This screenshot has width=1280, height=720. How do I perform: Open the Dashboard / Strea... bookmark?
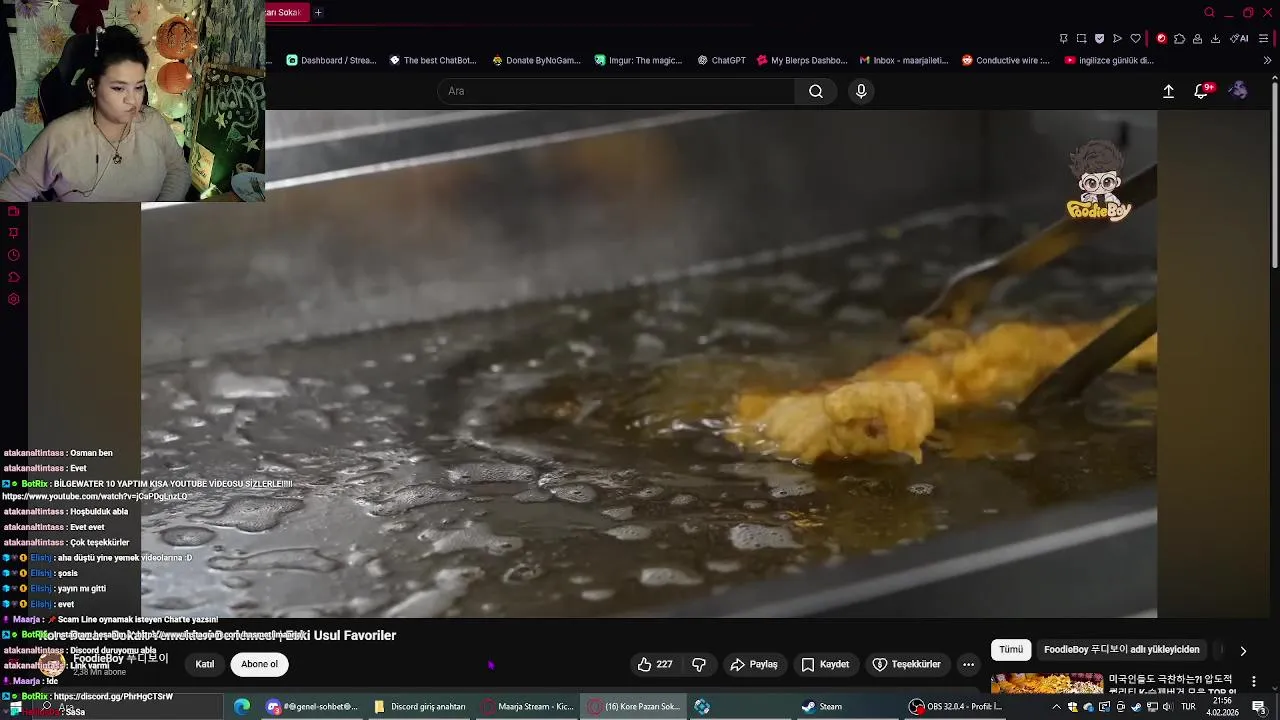(x=331, y=60)
